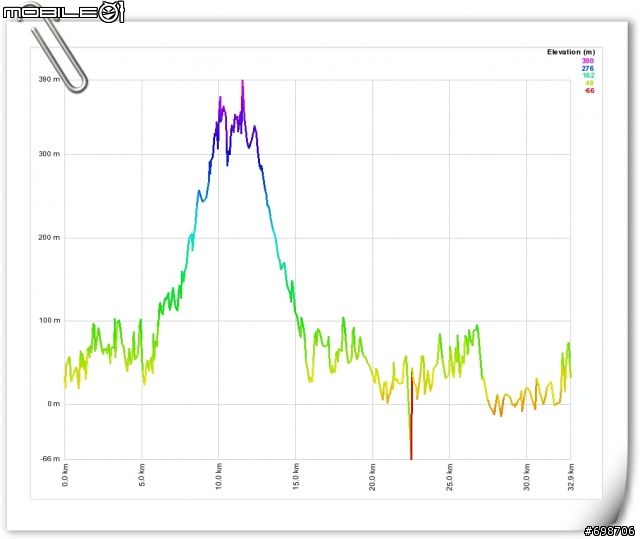This screenshot has height=539, width=640.
Task: Click the 25.0 km x-axis label
Action: tap(450, 476)
